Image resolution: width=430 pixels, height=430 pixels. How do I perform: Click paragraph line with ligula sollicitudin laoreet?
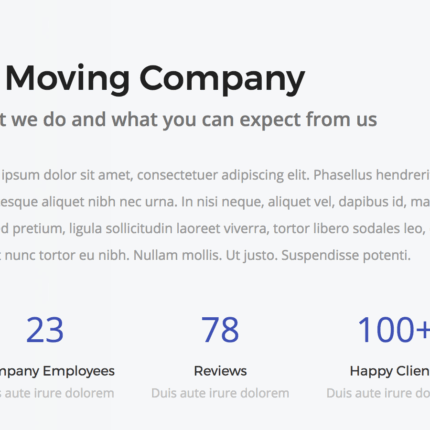point(215,229)
